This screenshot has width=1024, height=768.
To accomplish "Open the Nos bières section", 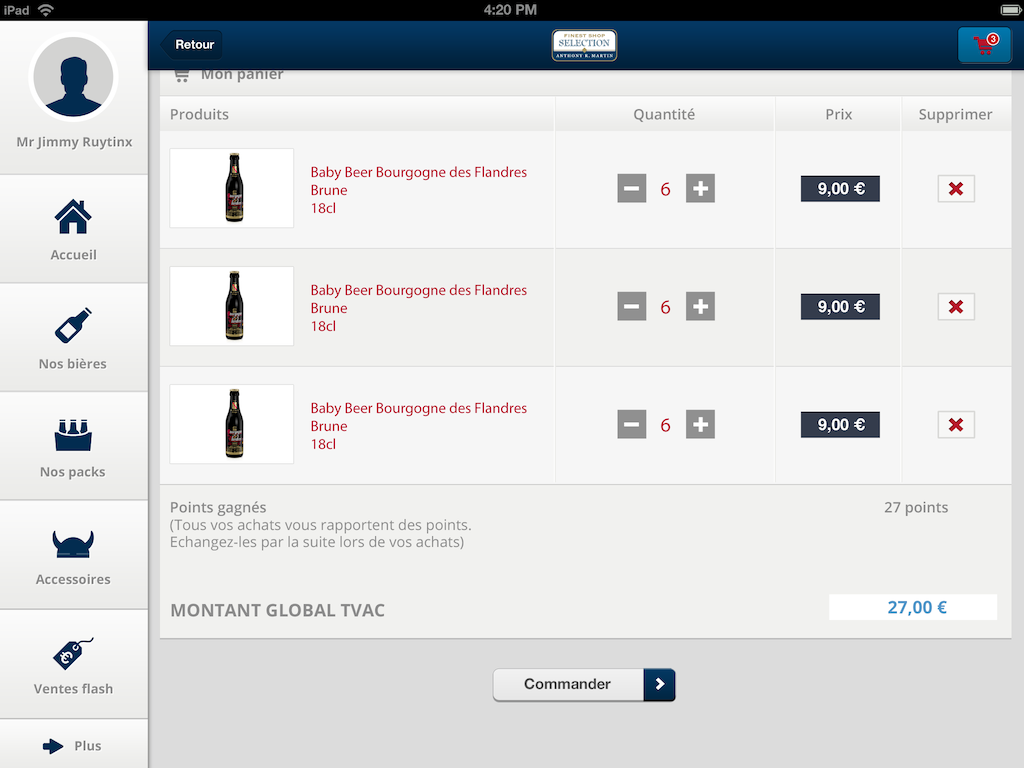I will [73, 338].
